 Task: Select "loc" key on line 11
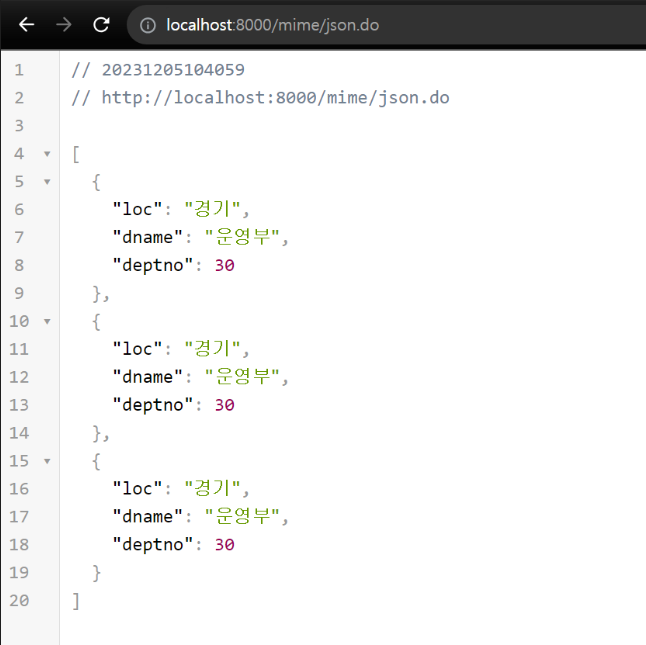[x=137, y=349]
